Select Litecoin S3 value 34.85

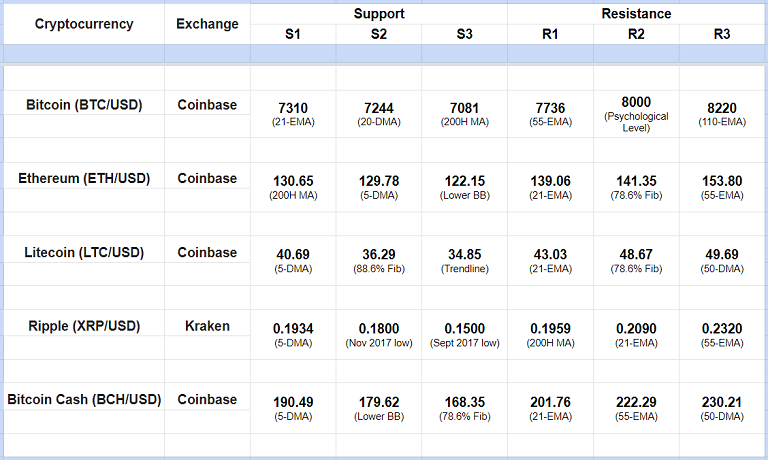[x=464, y=254]
